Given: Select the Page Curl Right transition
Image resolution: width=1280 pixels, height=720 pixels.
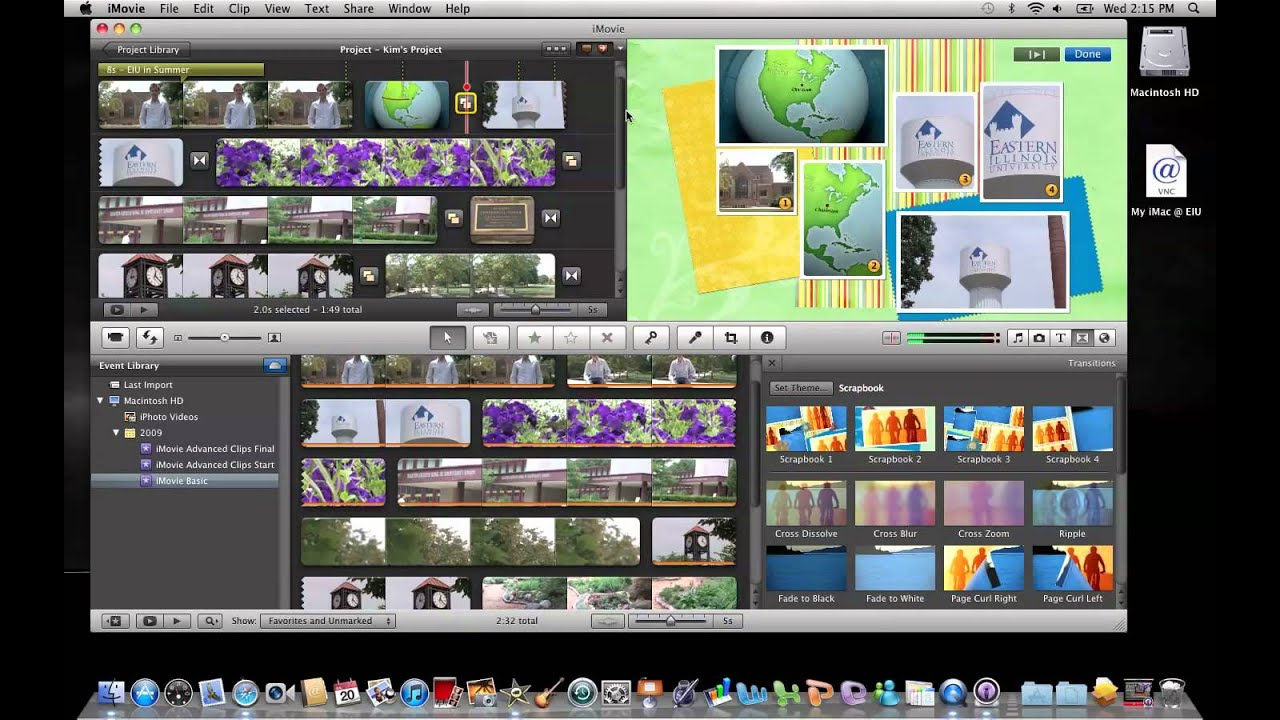Looking at the screenshot, I should (984, 568).
